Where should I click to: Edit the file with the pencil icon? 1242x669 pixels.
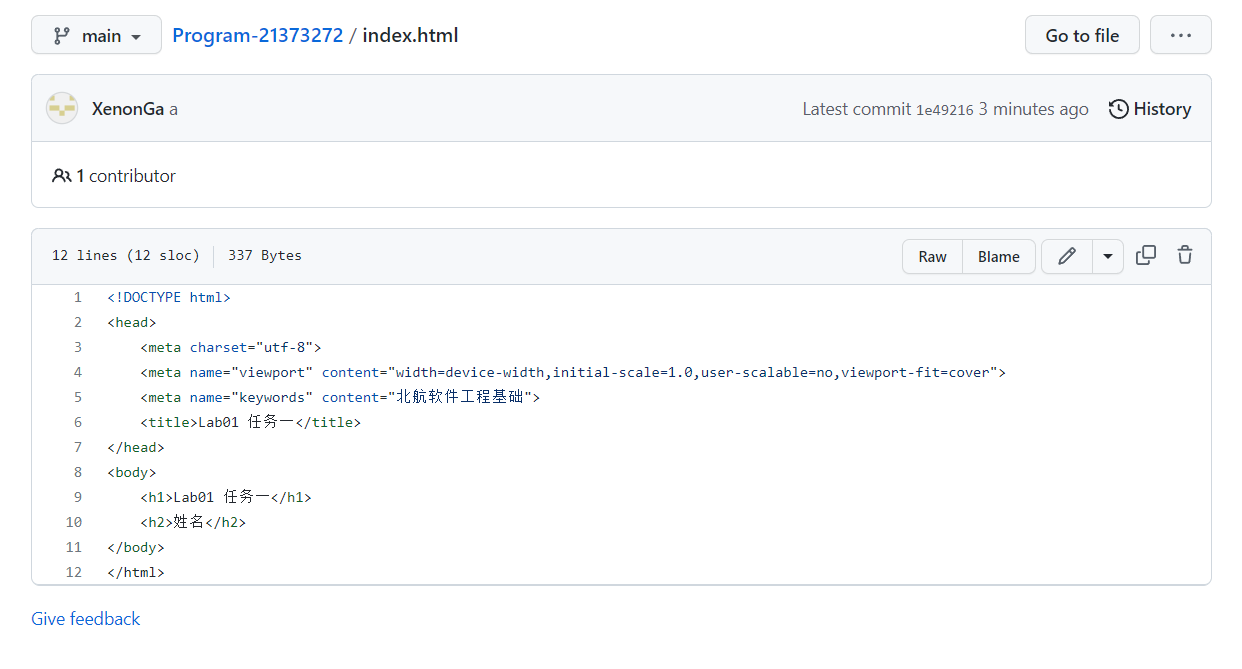(1067, 257)
